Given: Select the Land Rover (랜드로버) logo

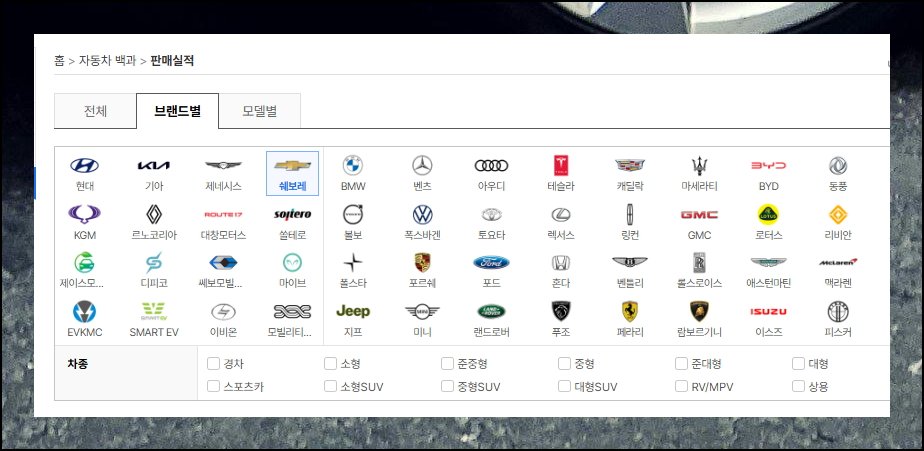Looking at the screenshot, I should click(491, 311).
